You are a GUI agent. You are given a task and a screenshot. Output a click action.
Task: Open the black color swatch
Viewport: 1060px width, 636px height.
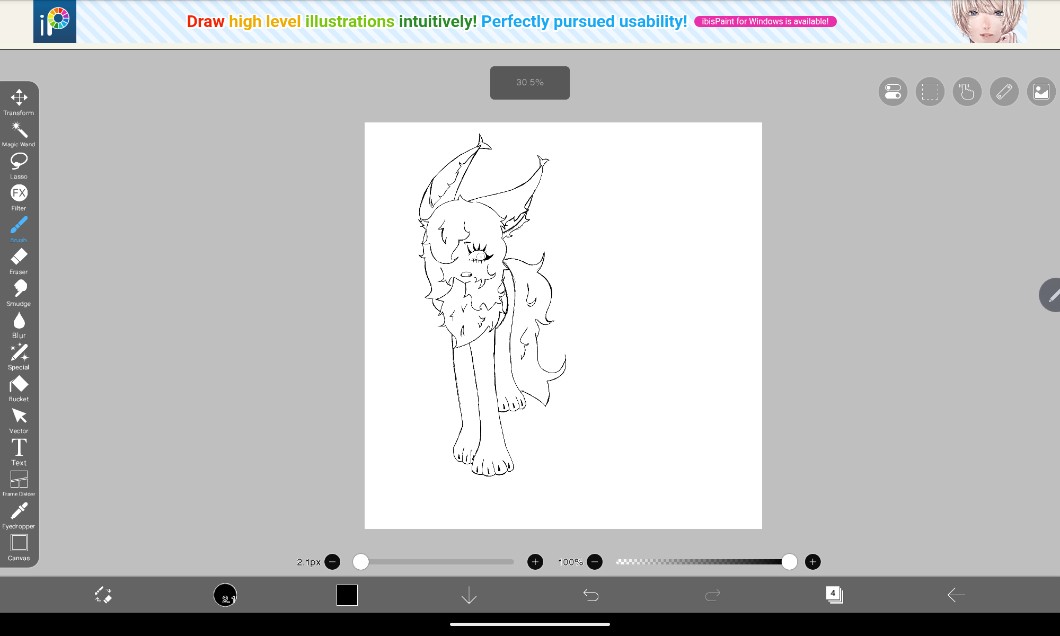tap(347, 595)
